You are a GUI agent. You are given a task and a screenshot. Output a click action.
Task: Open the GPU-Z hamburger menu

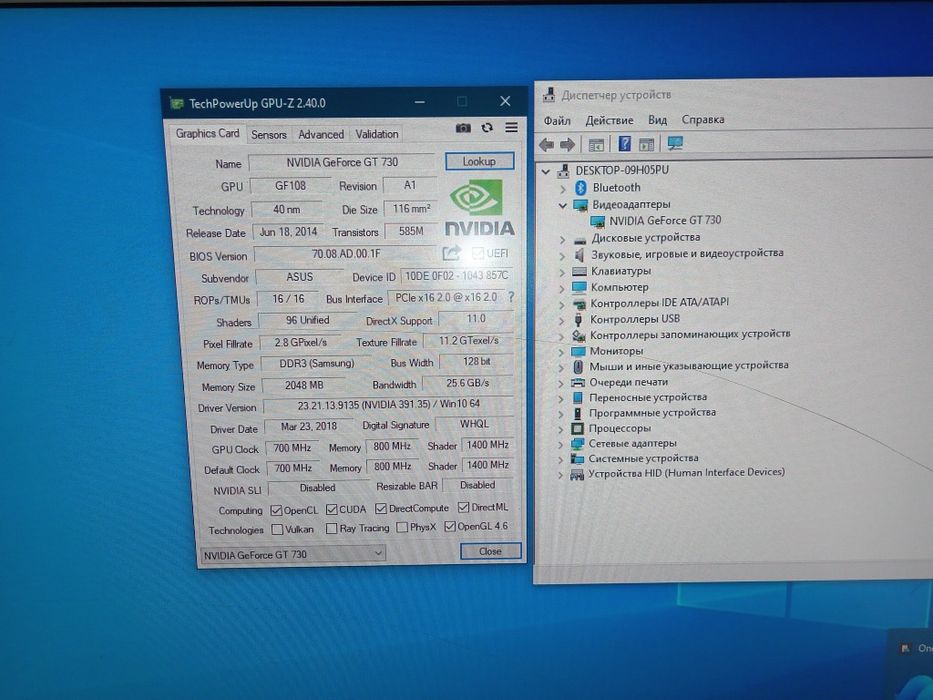[511, 127]
